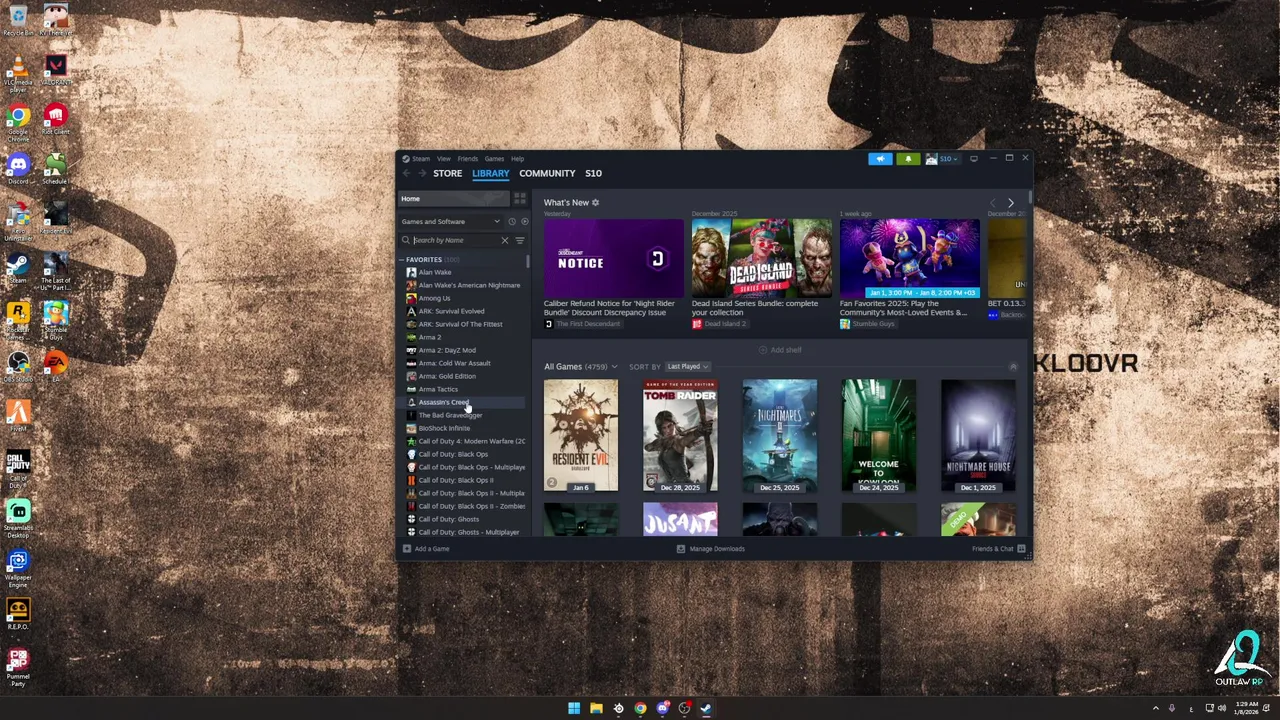1280x720 pixels.
Task: Open Google Chrome desktop shortcut
Action: (18, 123)
